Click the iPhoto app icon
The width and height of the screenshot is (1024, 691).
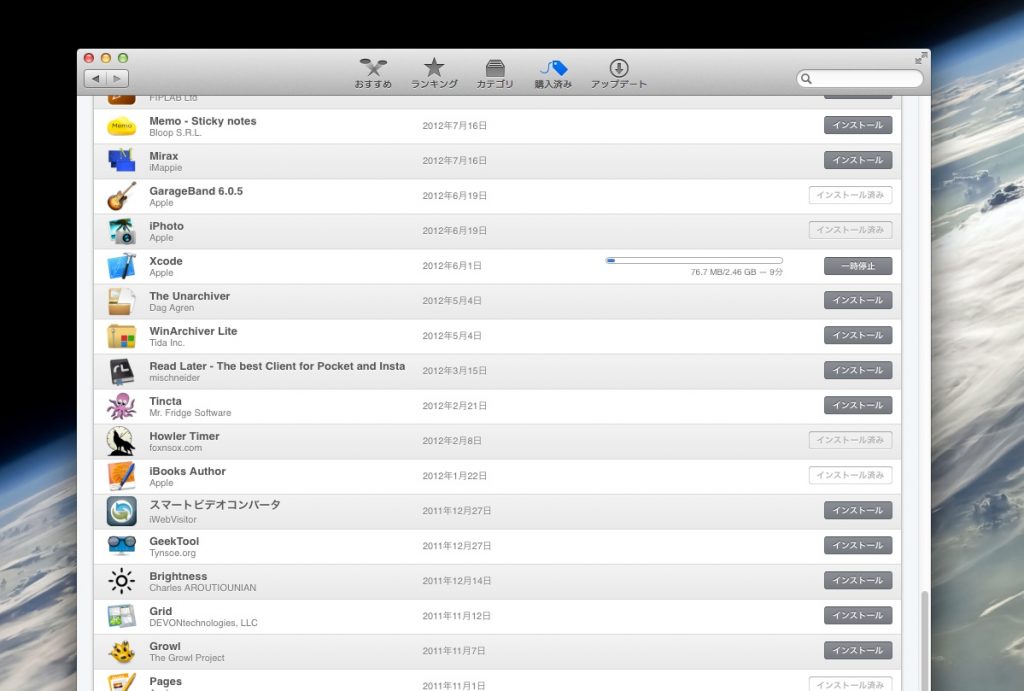click(x=121, y=231)
